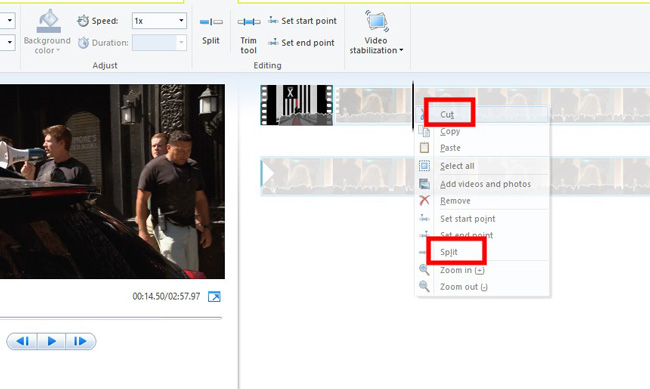
Task: Open the Background color picker
Action: tap(47, 32)
